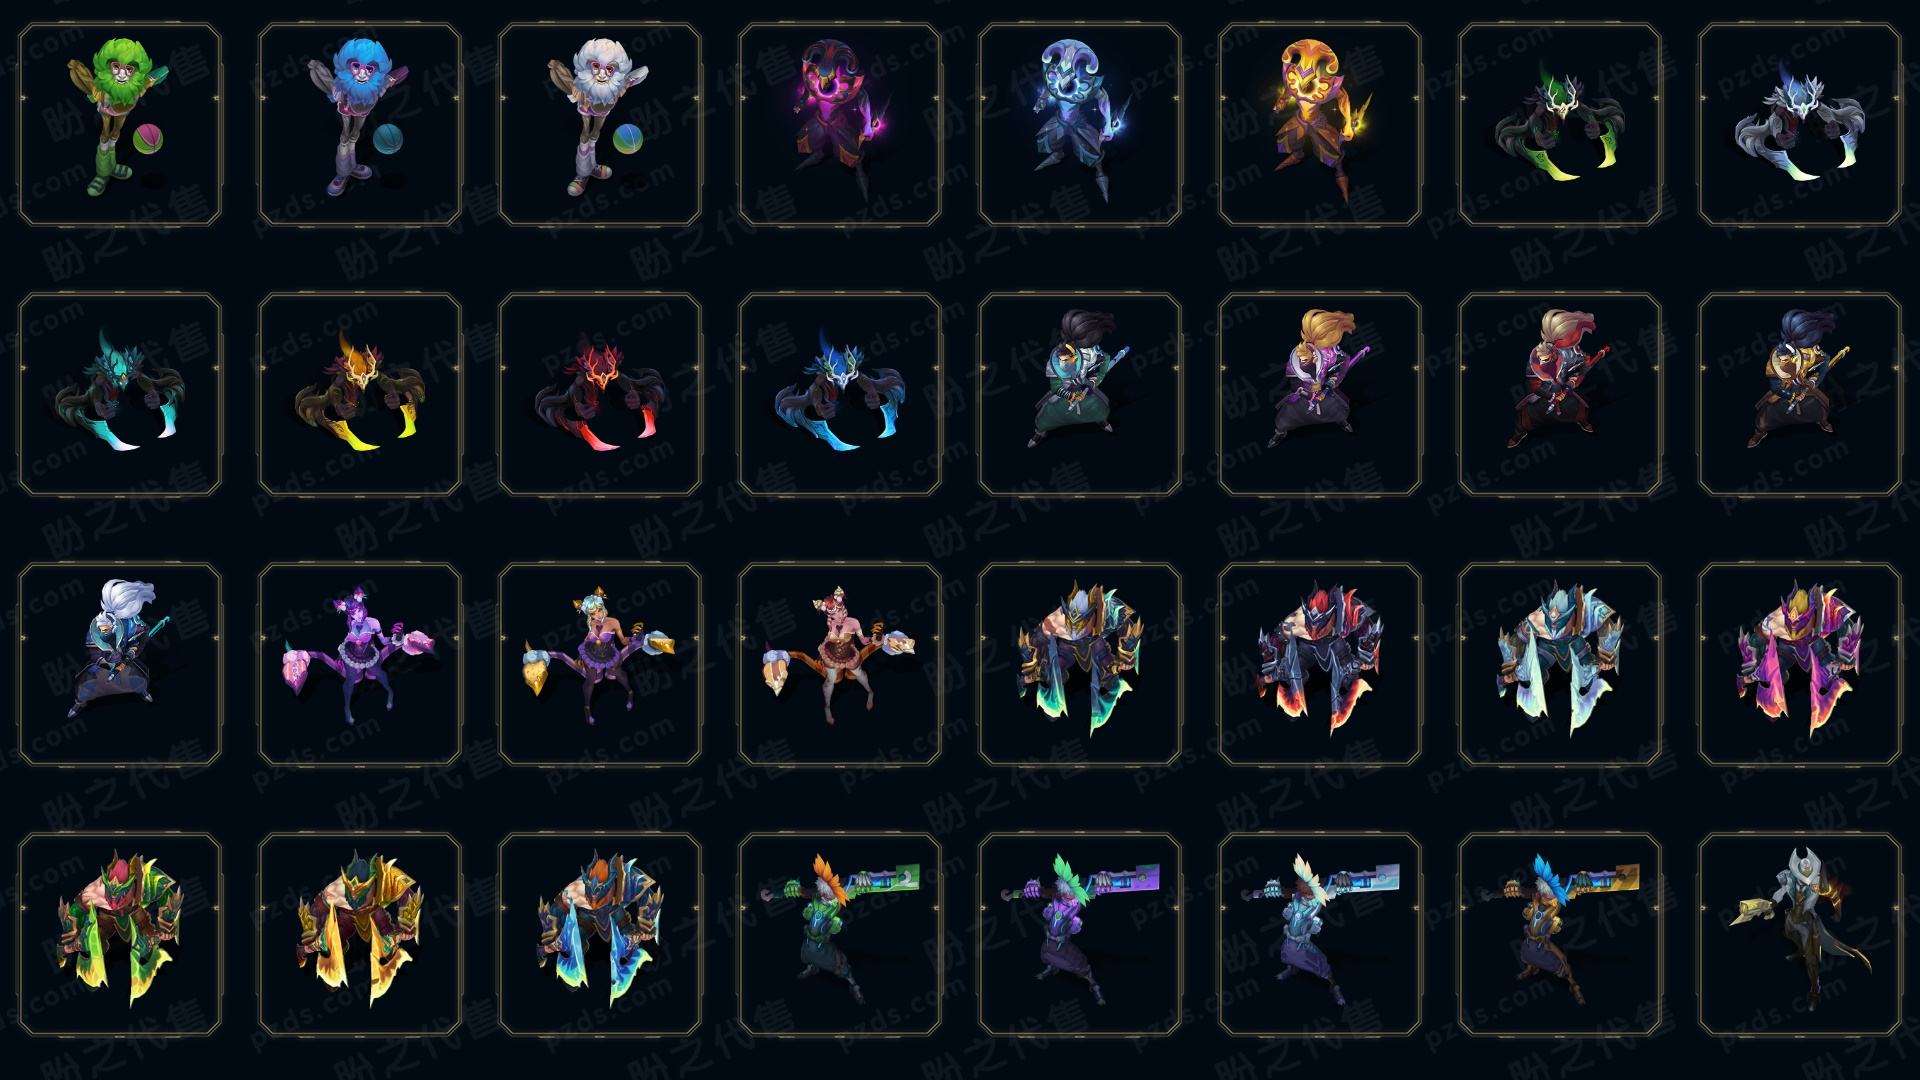Choose blue-haired fighter with orange giant sword
Screen dimensions: 1920x1080
1560,934
